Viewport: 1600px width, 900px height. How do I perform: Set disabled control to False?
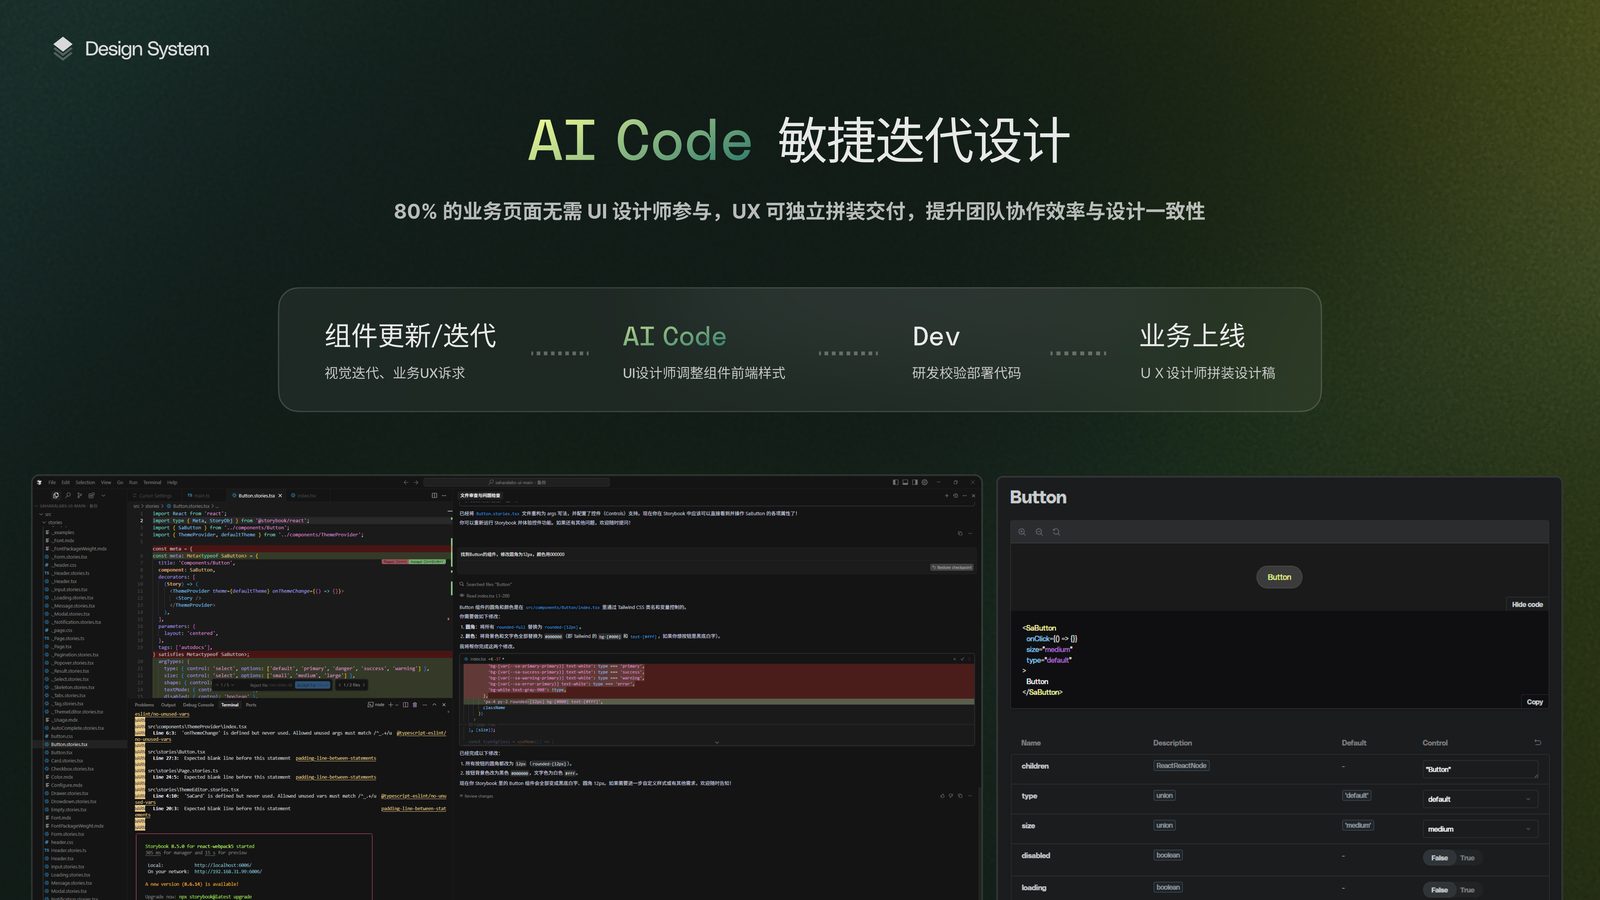tap(1439, 858)
